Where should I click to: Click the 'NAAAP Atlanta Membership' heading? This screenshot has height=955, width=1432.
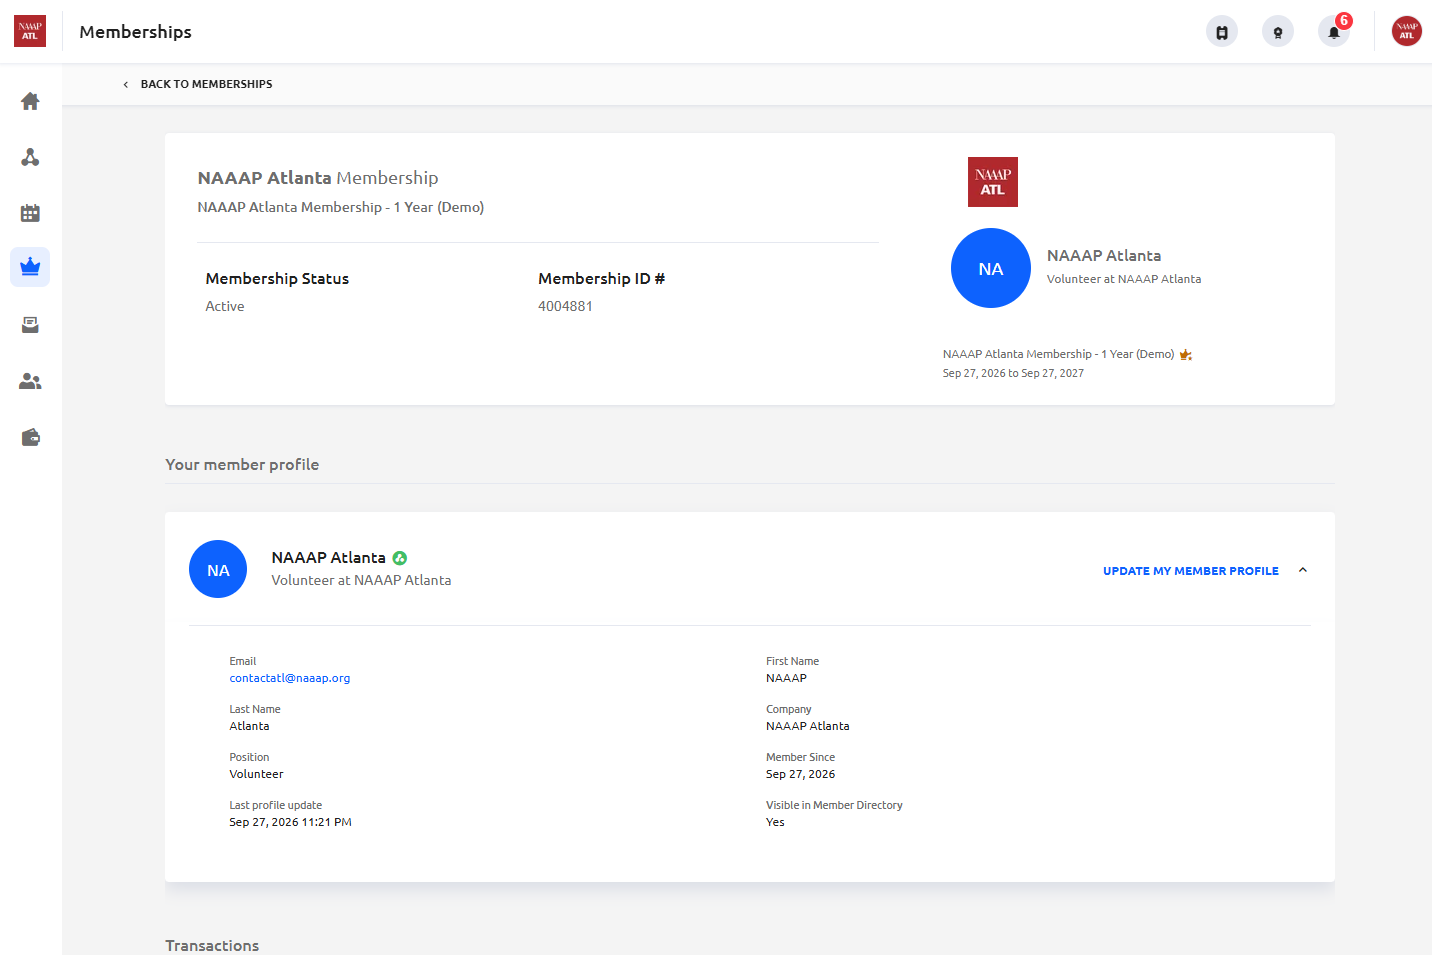pyautogui.click(x=318, y=178)
